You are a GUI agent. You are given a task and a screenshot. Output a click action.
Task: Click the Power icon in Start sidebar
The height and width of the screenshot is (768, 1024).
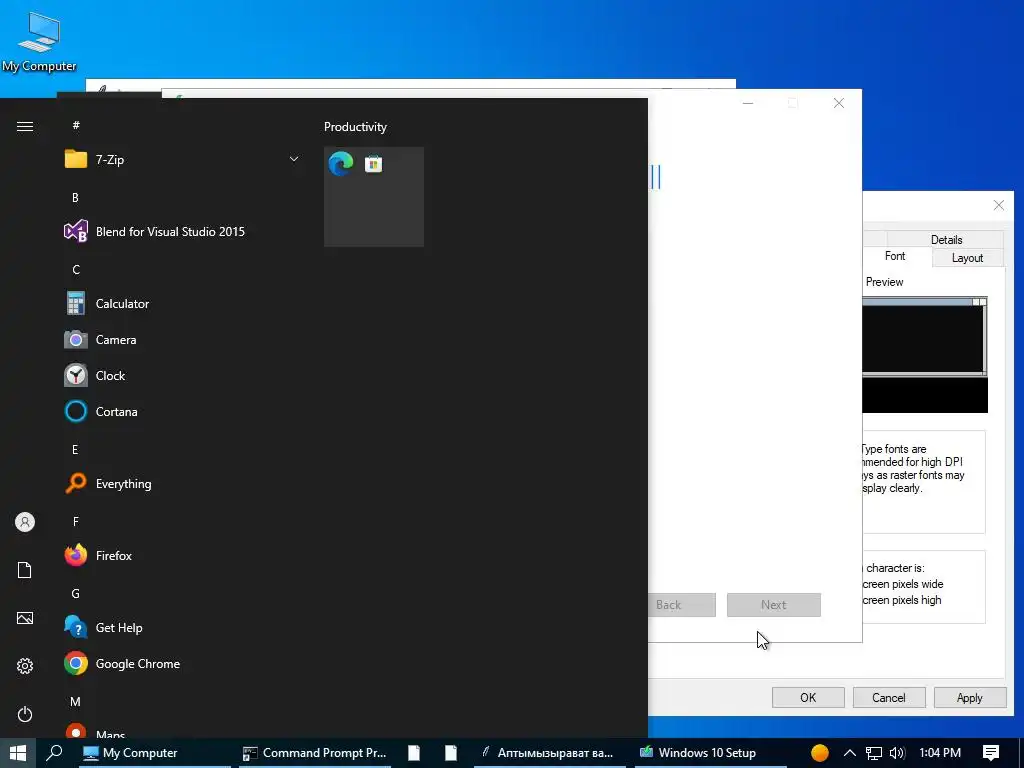pyautogui.click(x=25, y=714)
